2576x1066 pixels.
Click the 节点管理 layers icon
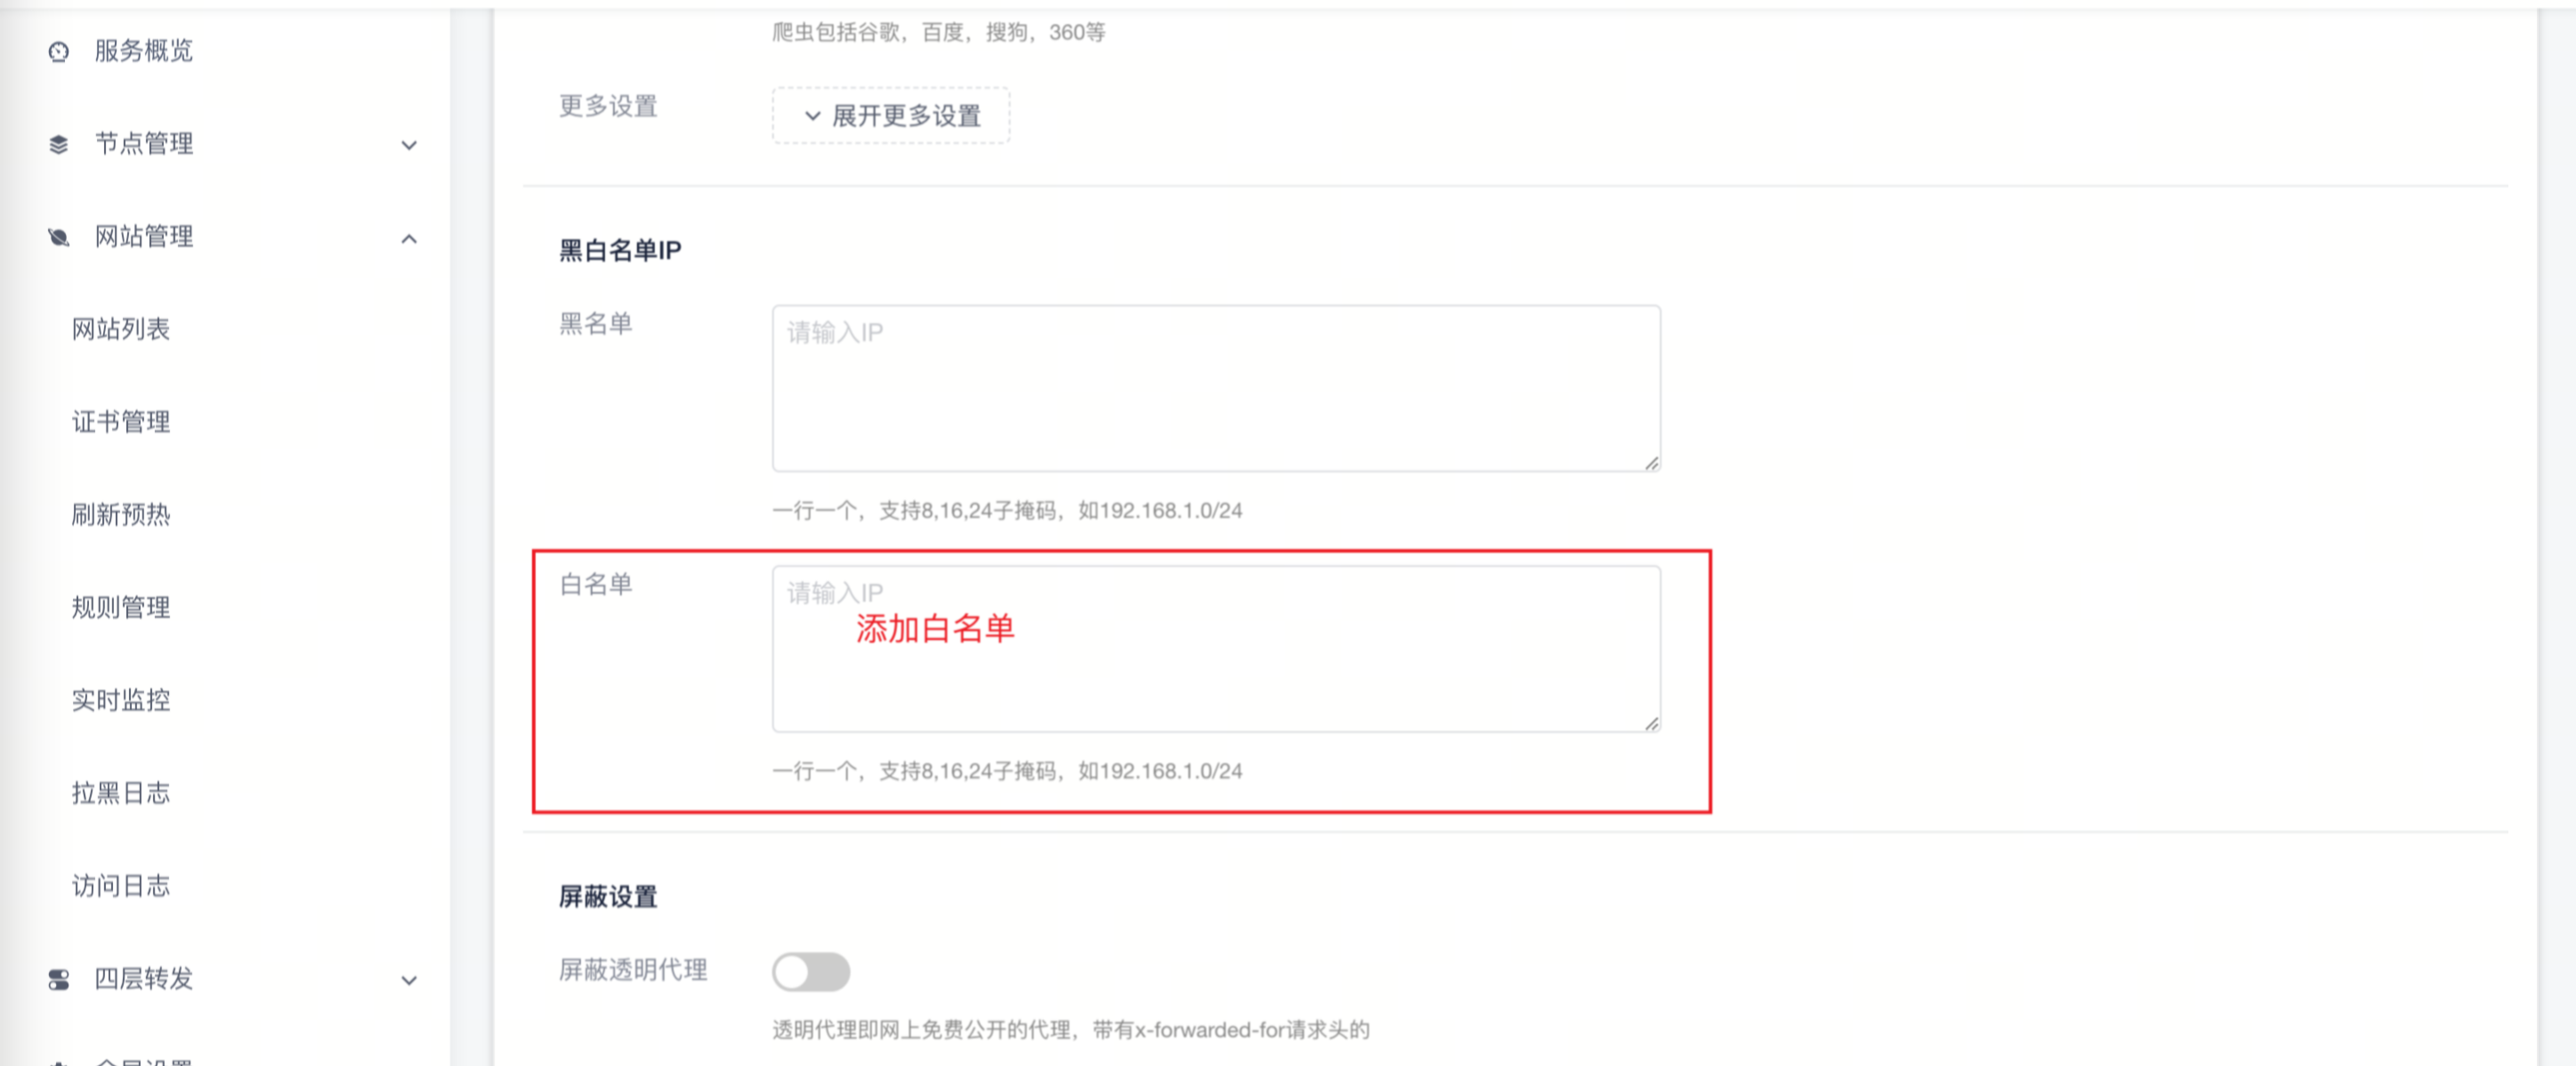pyautogui.click(x=59, y=145)
